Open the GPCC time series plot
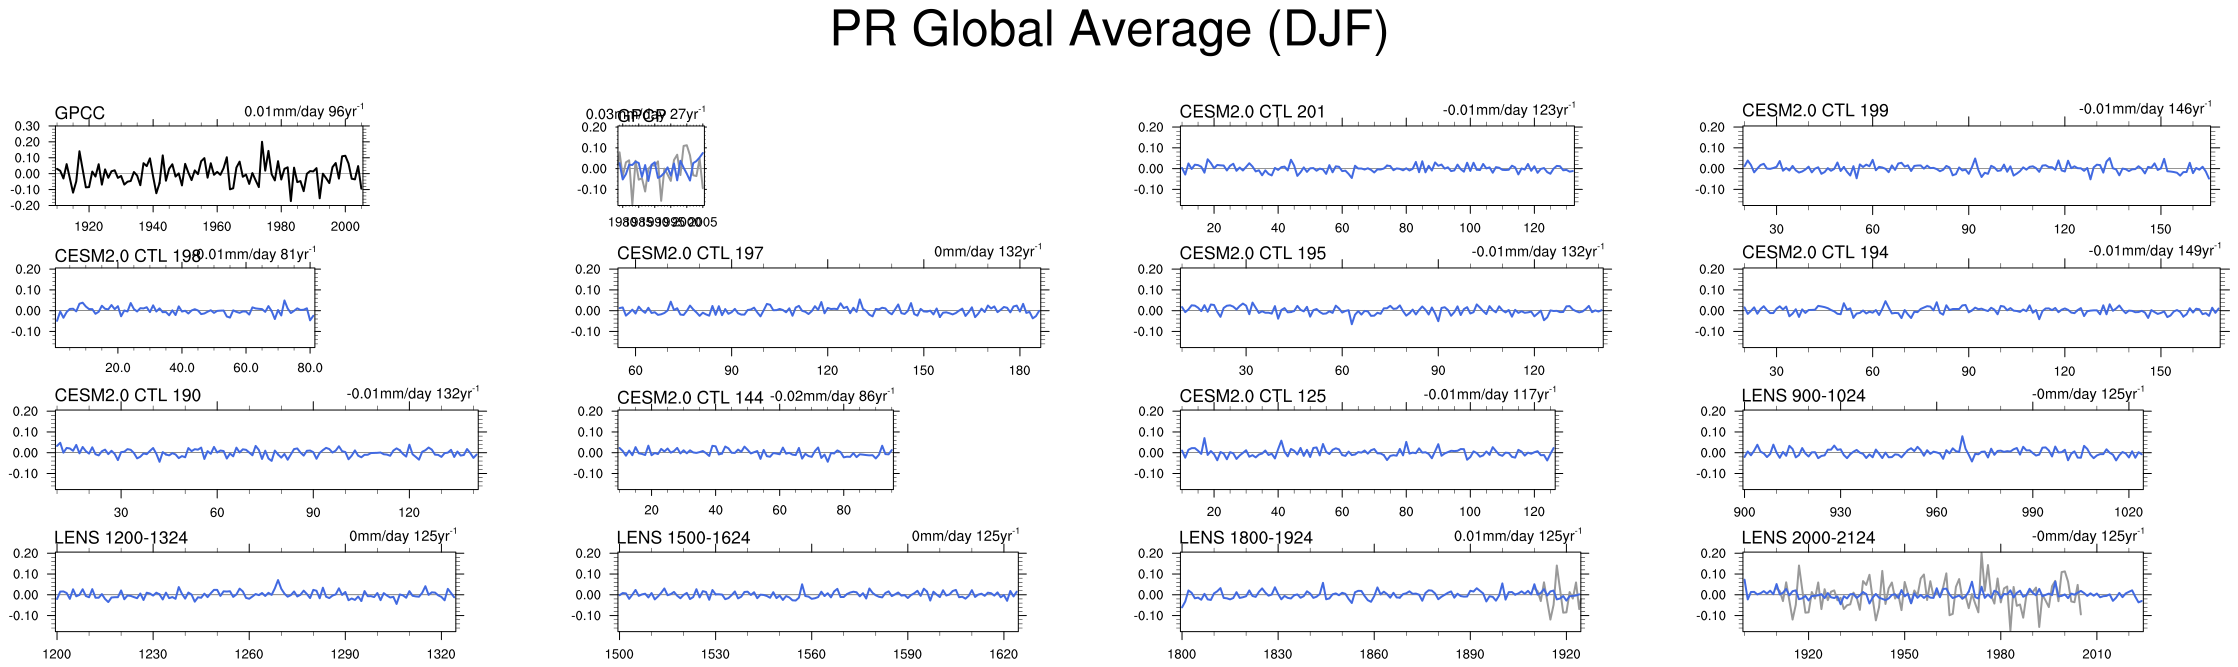Viewport: 2238px width, 667px height. [209, 166]
